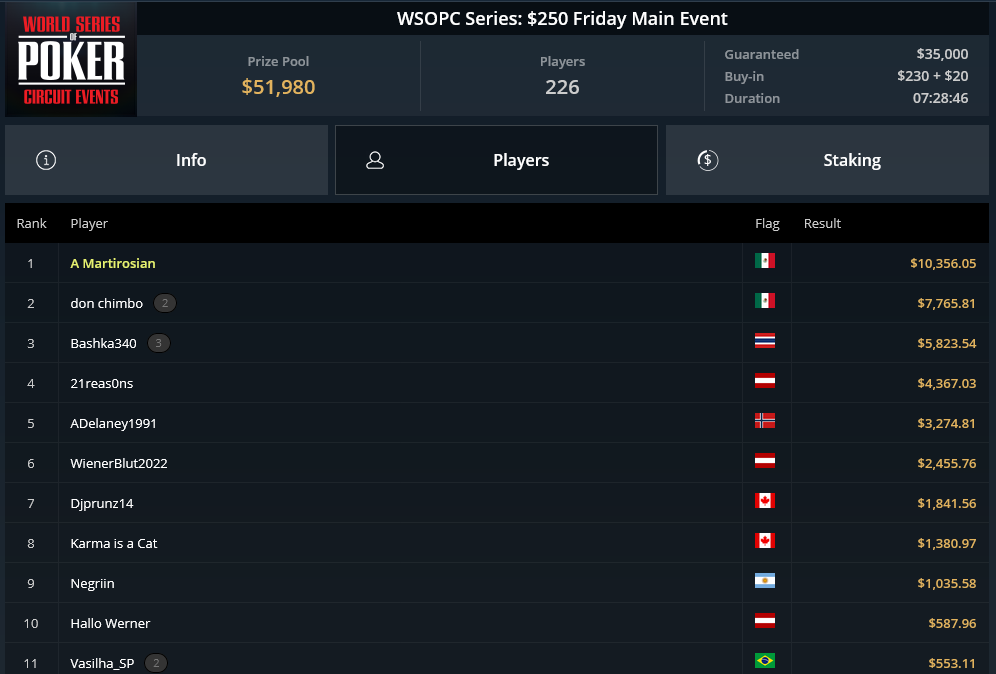Click the World Series of Poker logo
Screen dimensions: 996x674
point(71,59)
